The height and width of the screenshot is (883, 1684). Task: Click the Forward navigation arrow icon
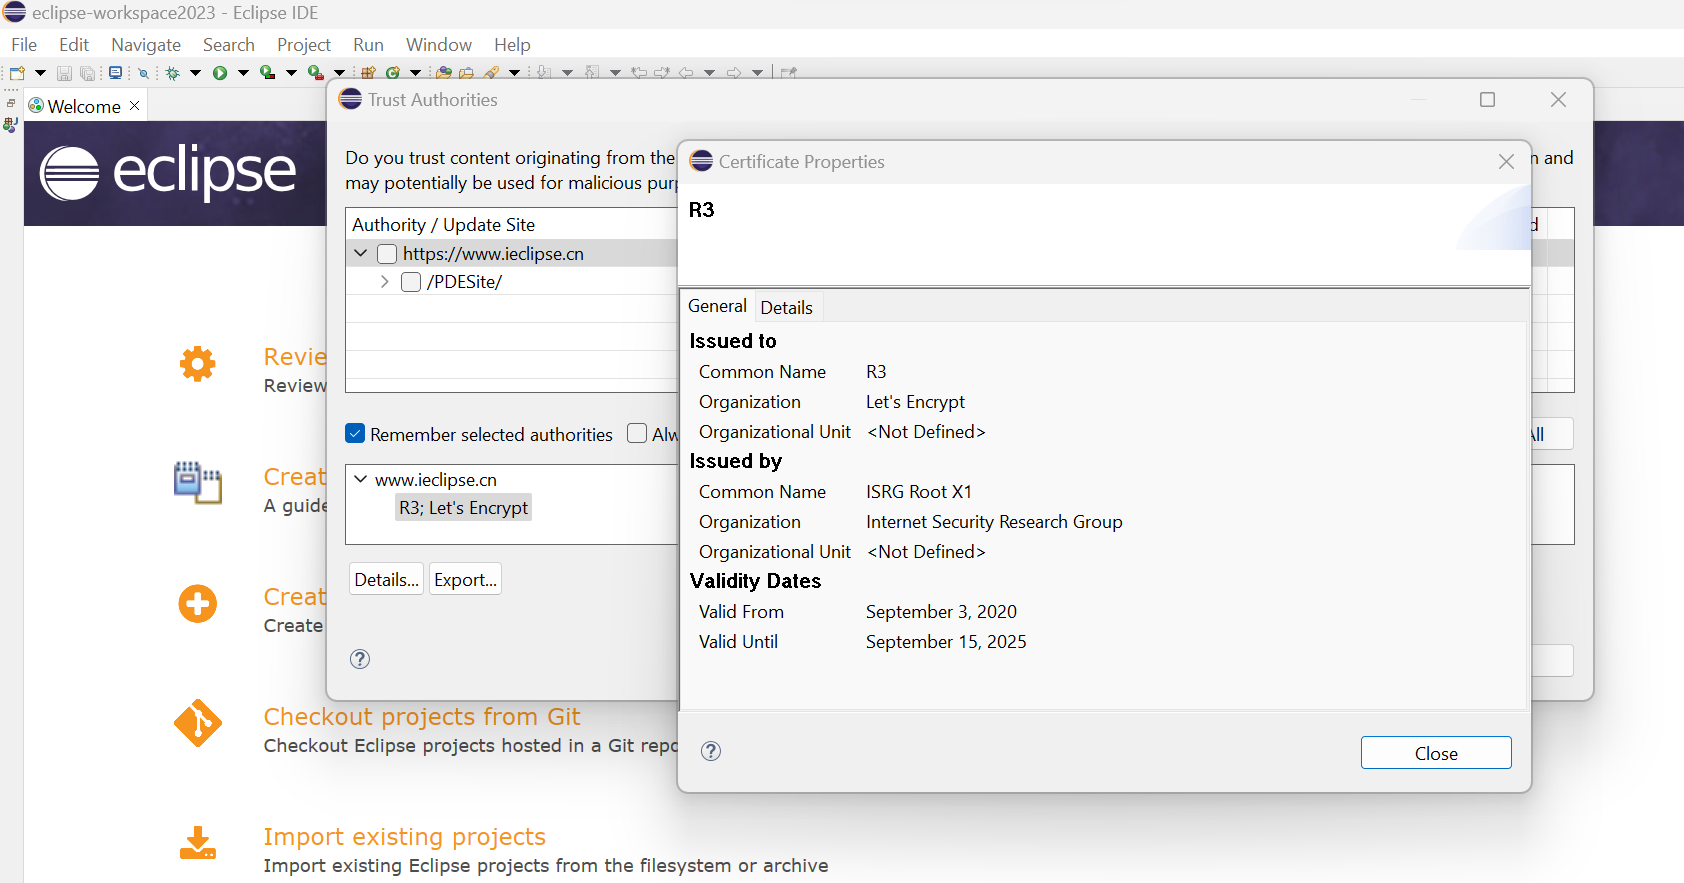click(734, 73)
